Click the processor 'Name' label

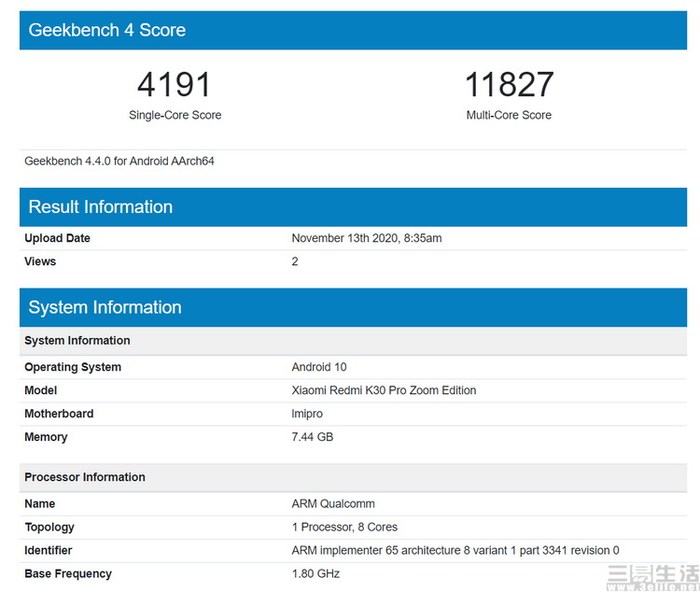40,504
